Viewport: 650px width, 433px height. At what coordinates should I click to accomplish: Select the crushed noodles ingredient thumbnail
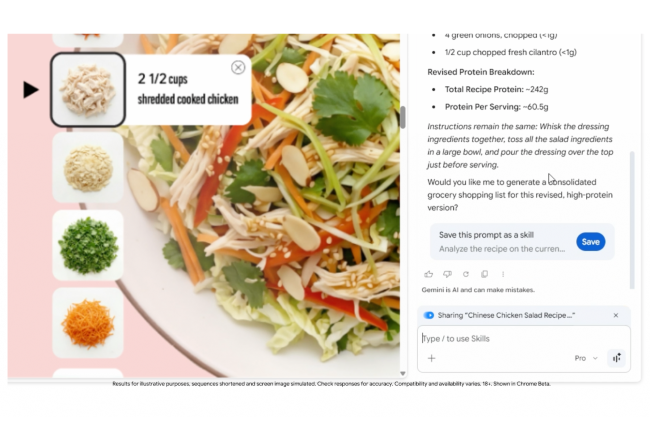tap(88, 167)
